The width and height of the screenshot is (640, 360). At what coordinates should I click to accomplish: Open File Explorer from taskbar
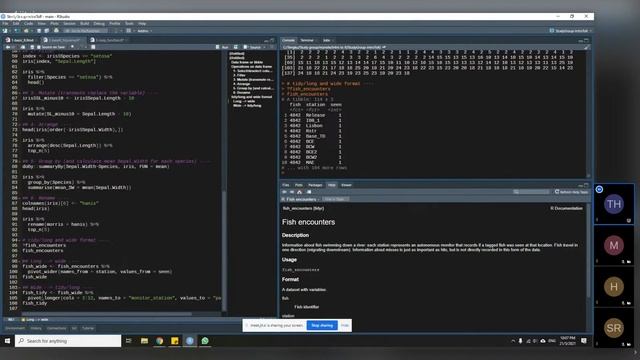click(144, 341)
